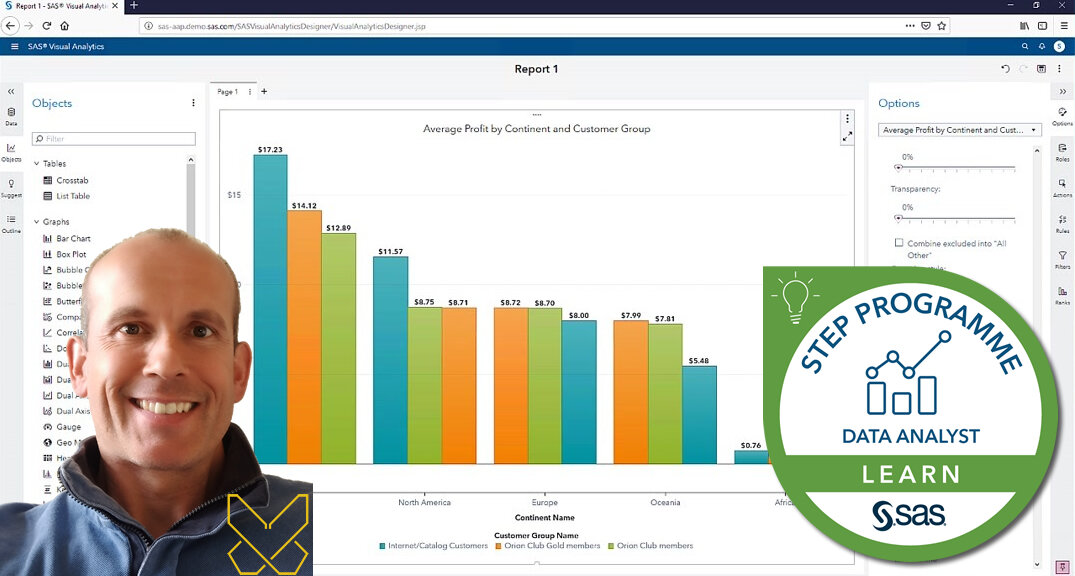
Task: Select the Page 1 tab
Action: coord(228,91)
